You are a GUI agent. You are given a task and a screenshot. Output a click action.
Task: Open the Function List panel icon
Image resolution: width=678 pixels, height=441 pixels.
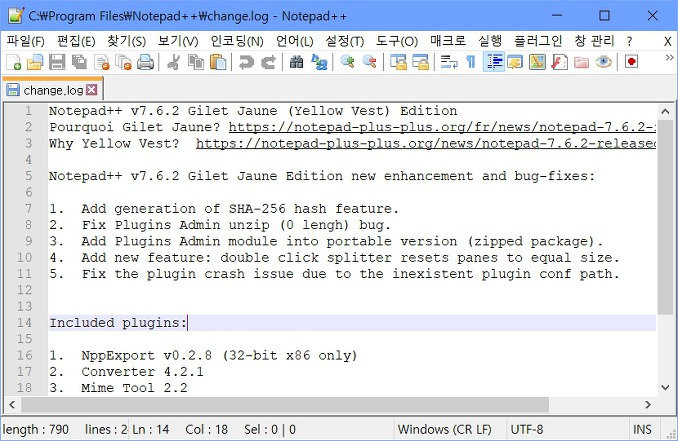click(559, 62)
